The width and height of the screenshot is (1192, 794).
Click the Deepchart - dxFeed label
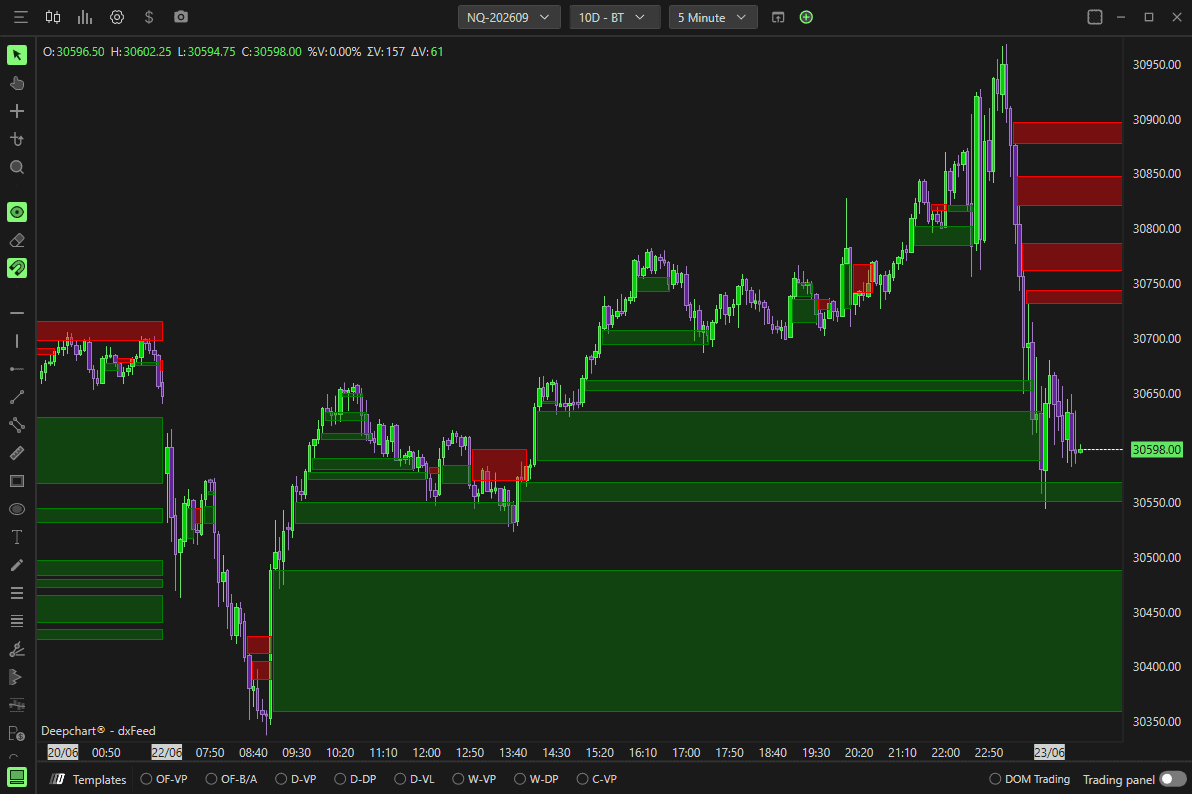click(x=98, y=730)
